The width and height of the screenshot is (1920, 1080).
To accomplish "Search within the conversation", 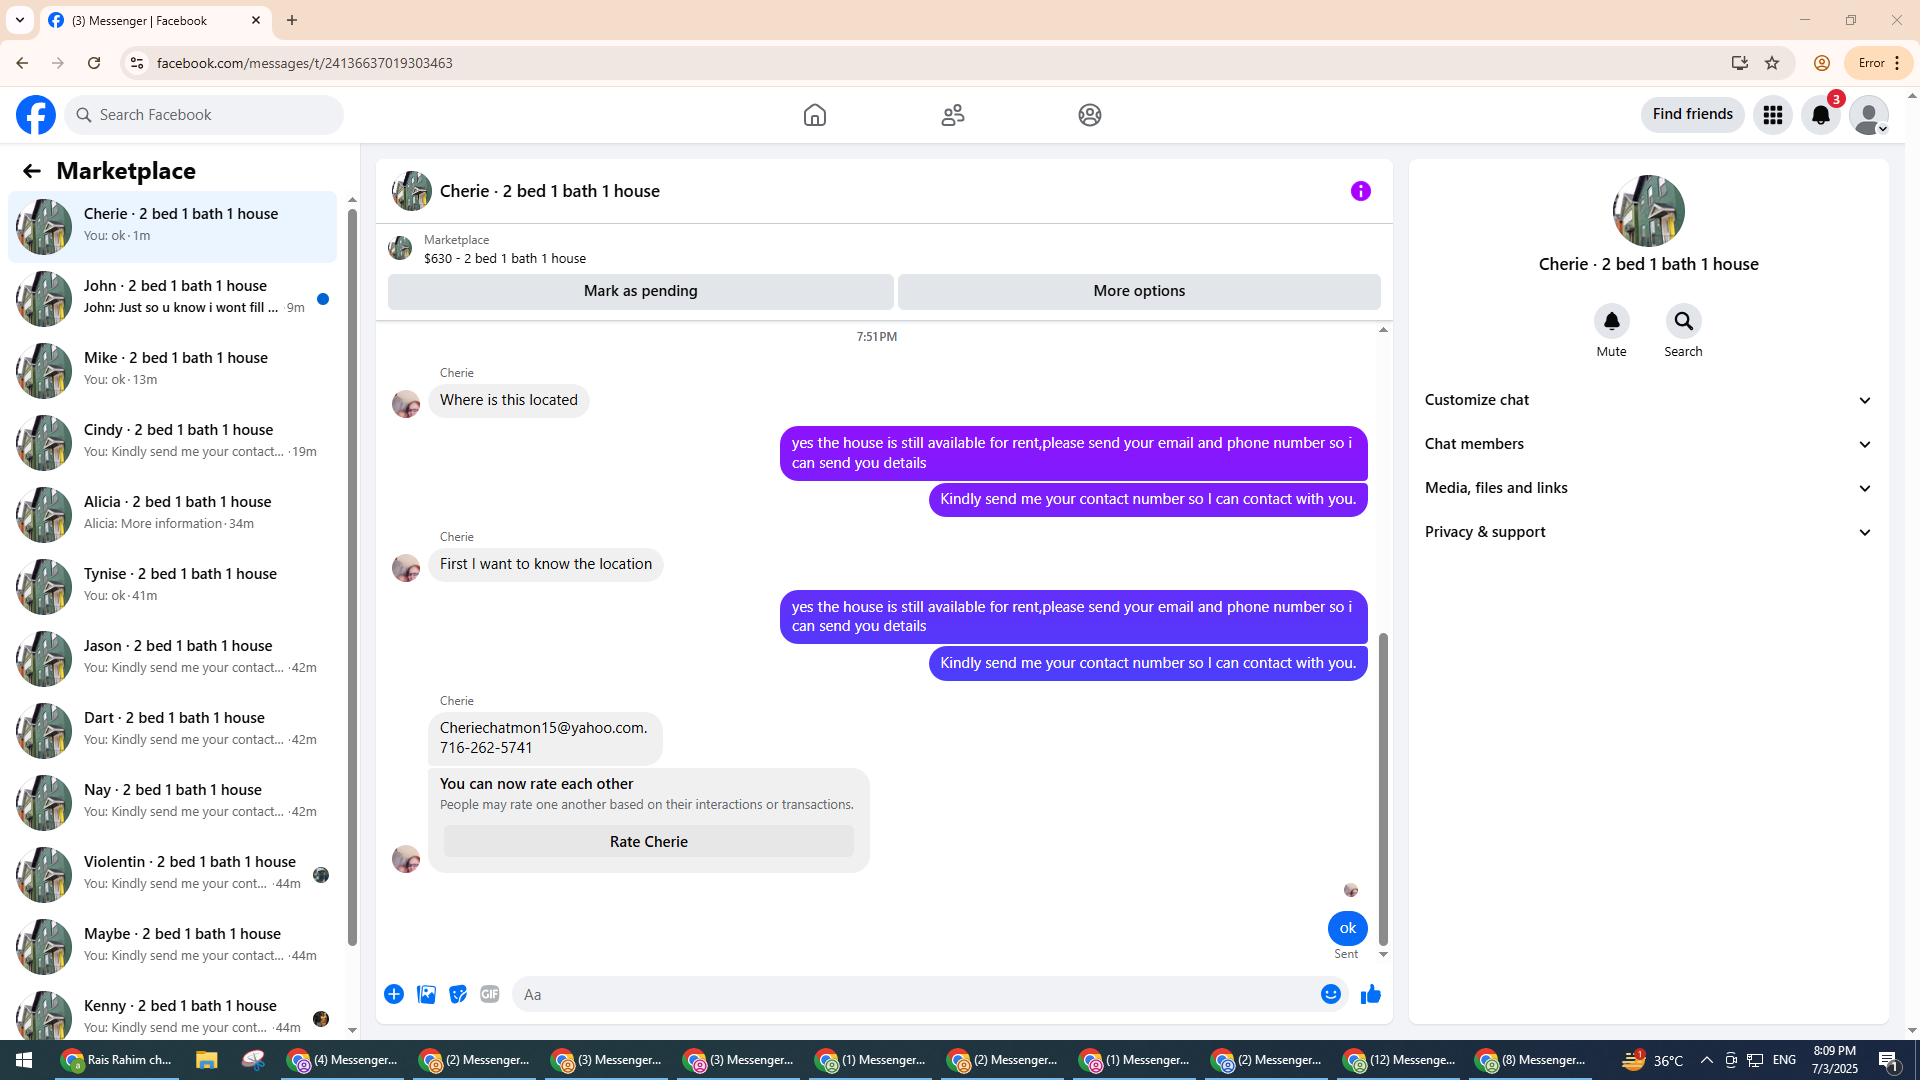I will (x=1683, y=322).
